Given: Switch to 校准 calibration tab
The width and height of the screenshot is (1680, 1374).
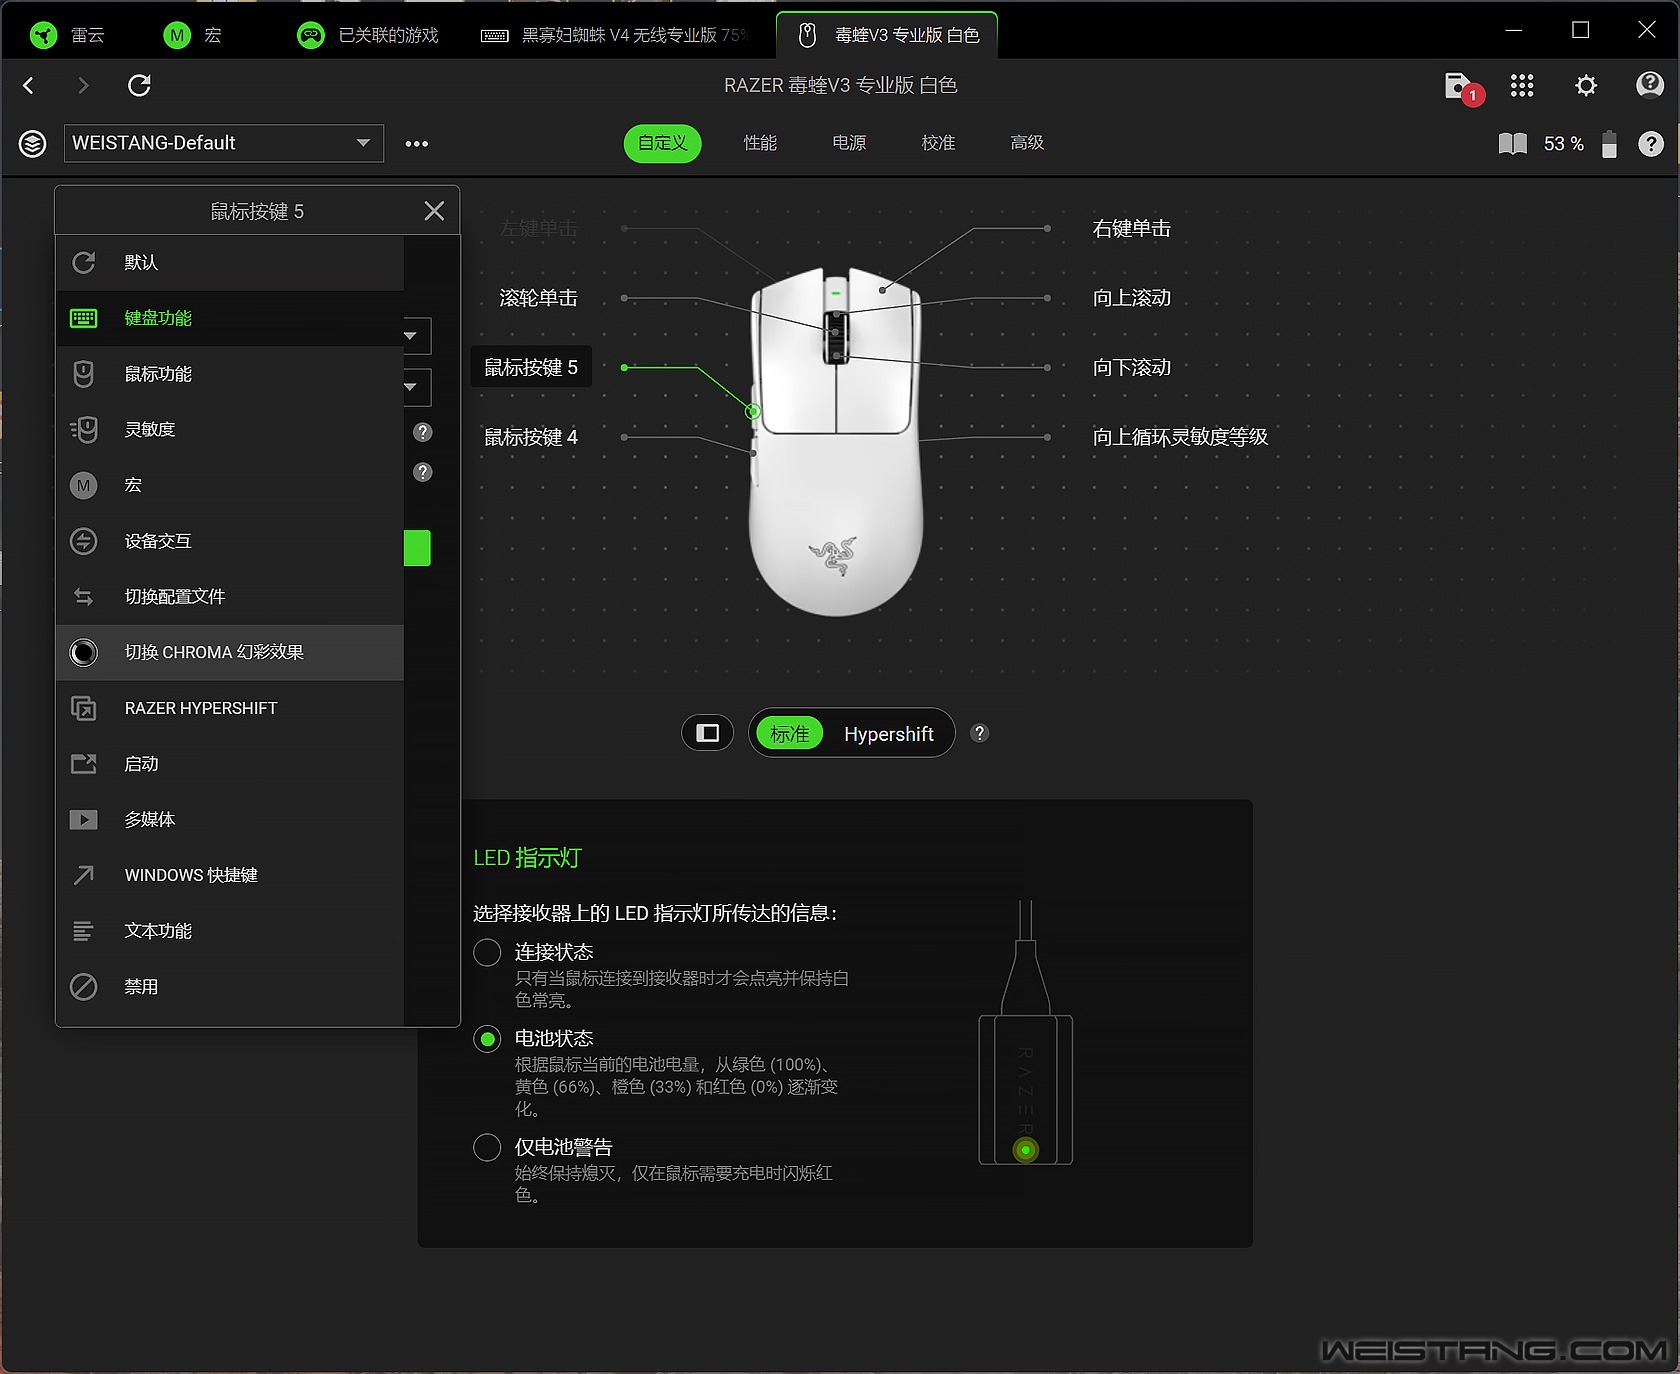Looking at the screenshot, I should click(x=938, y=144).
